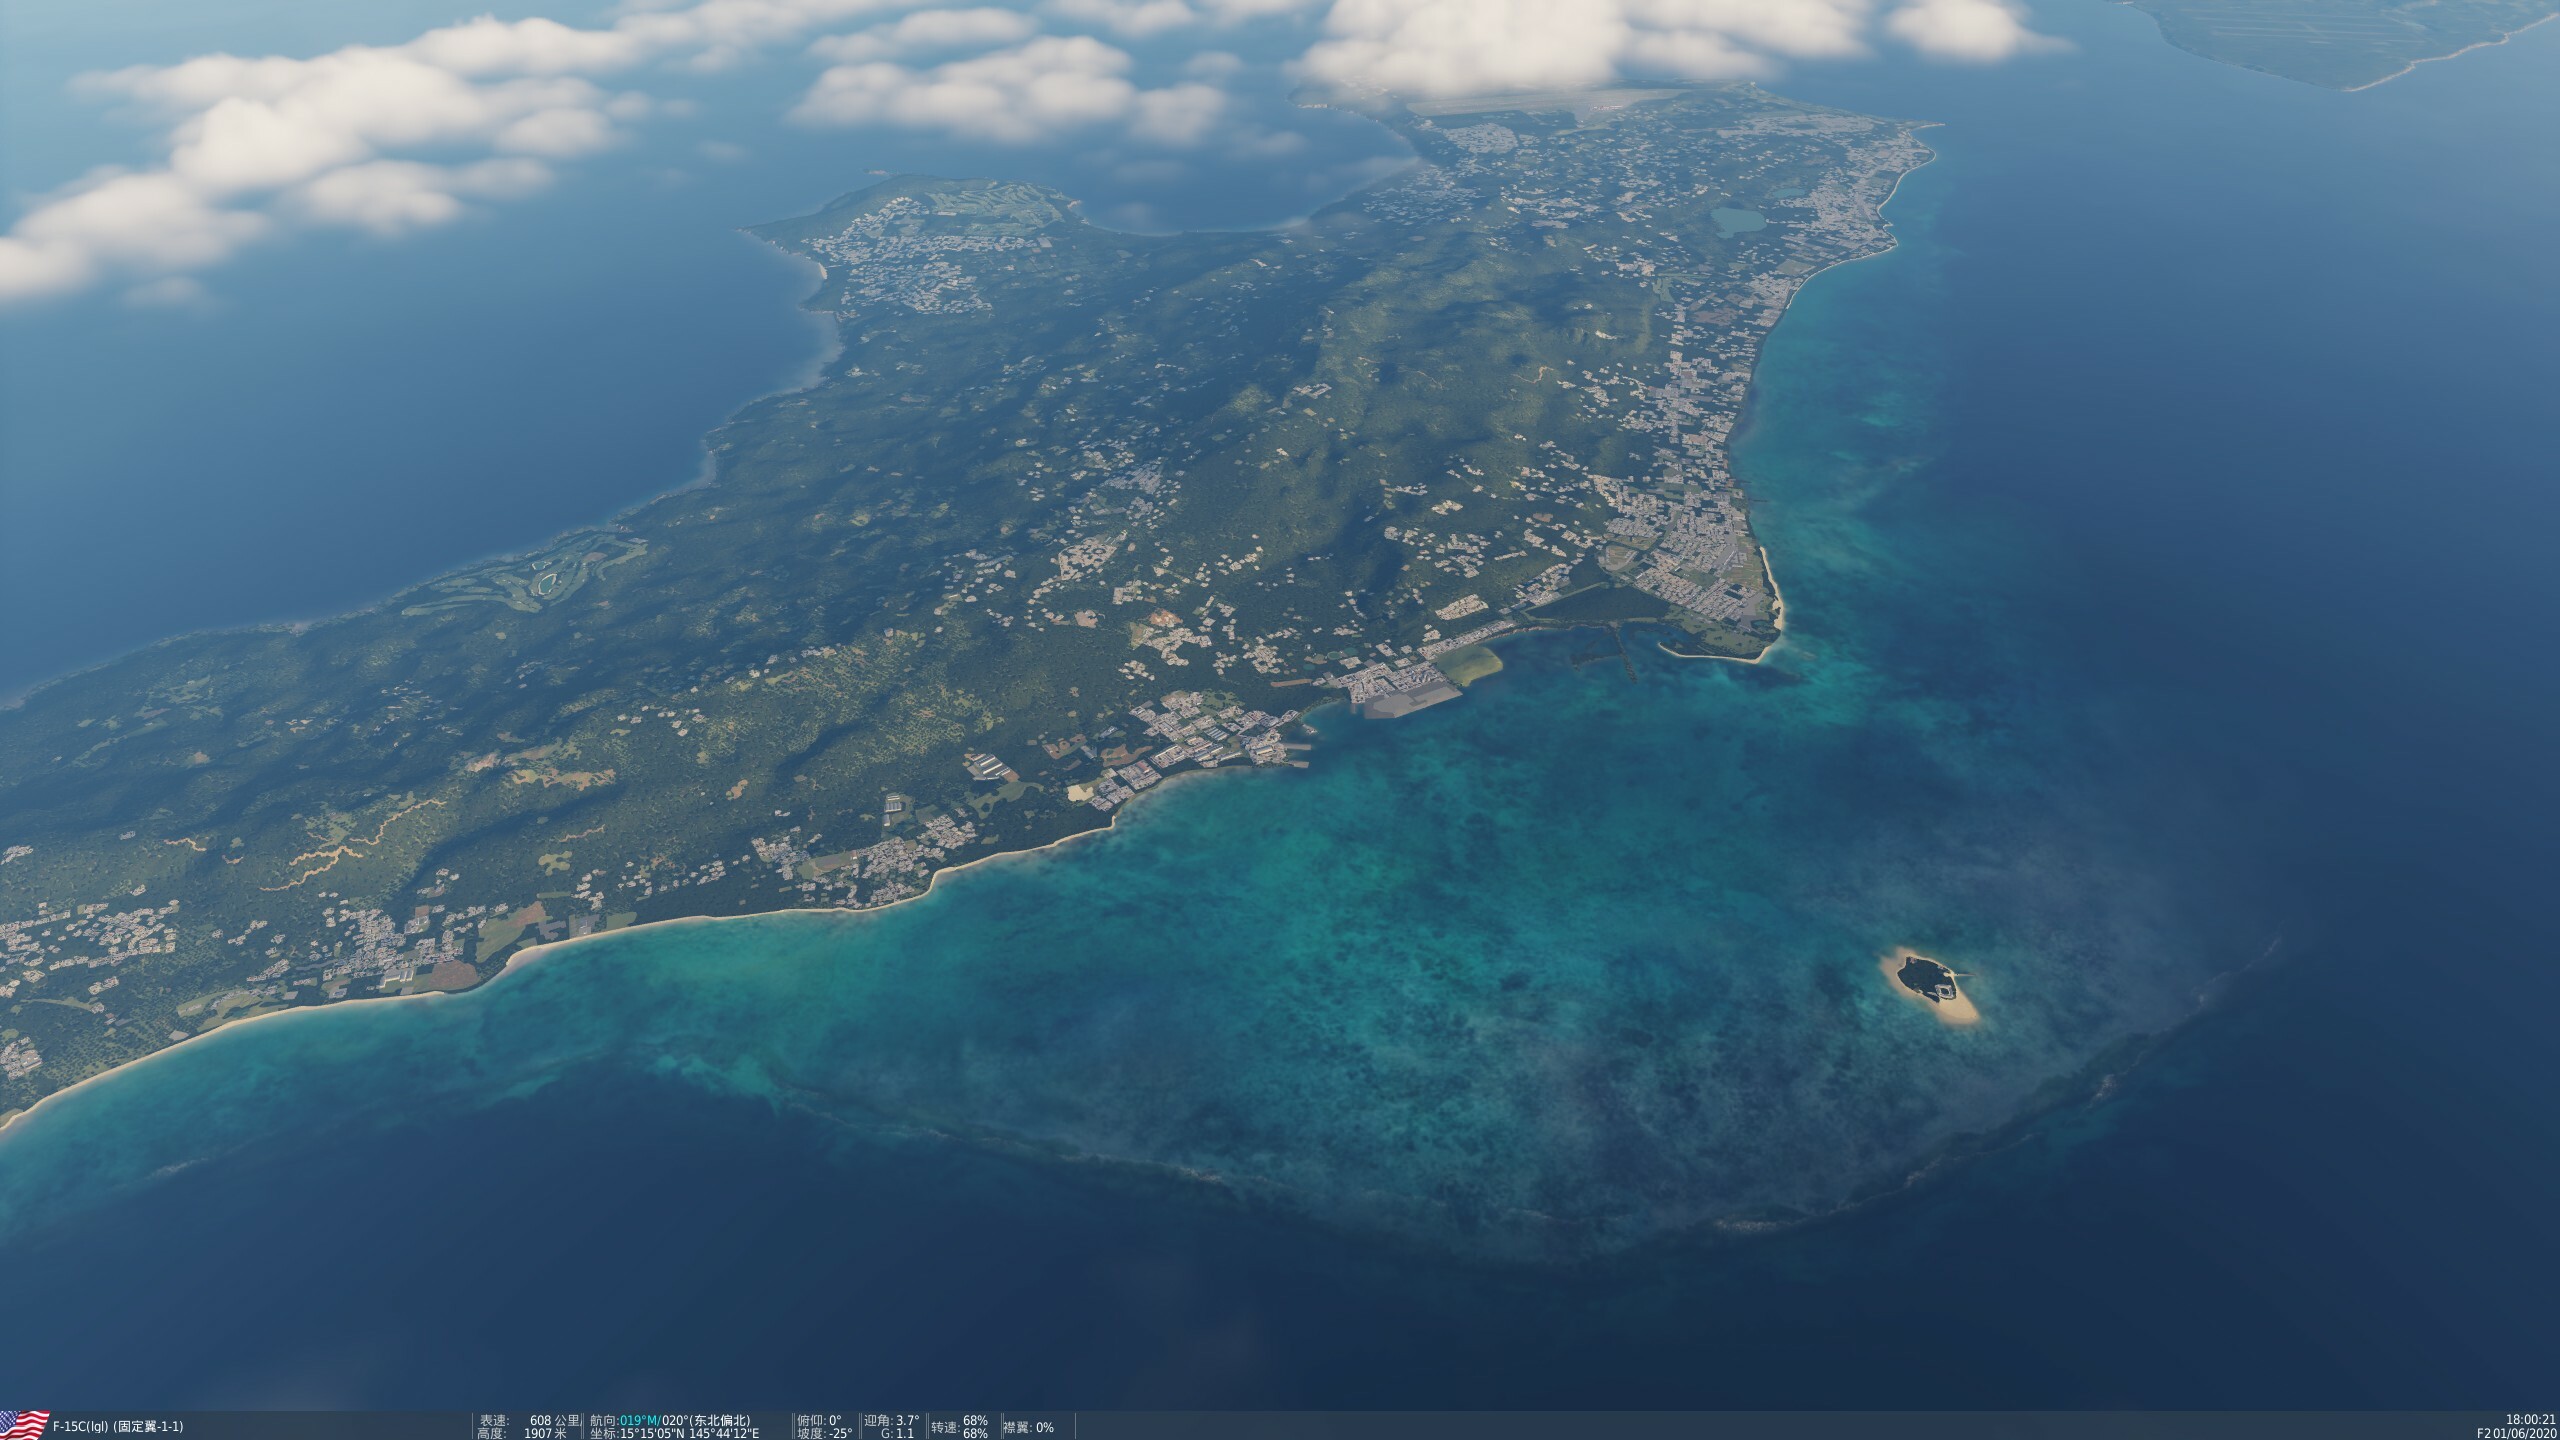
Task: Click the 襟翼 0% flaps readout
Action: tap(1030, 1427)
